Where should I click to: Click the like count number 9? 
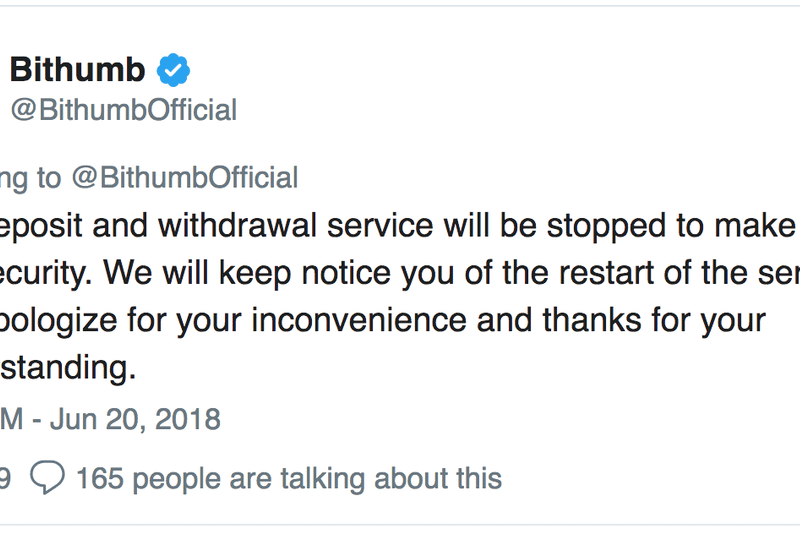[x=4, y=478]
